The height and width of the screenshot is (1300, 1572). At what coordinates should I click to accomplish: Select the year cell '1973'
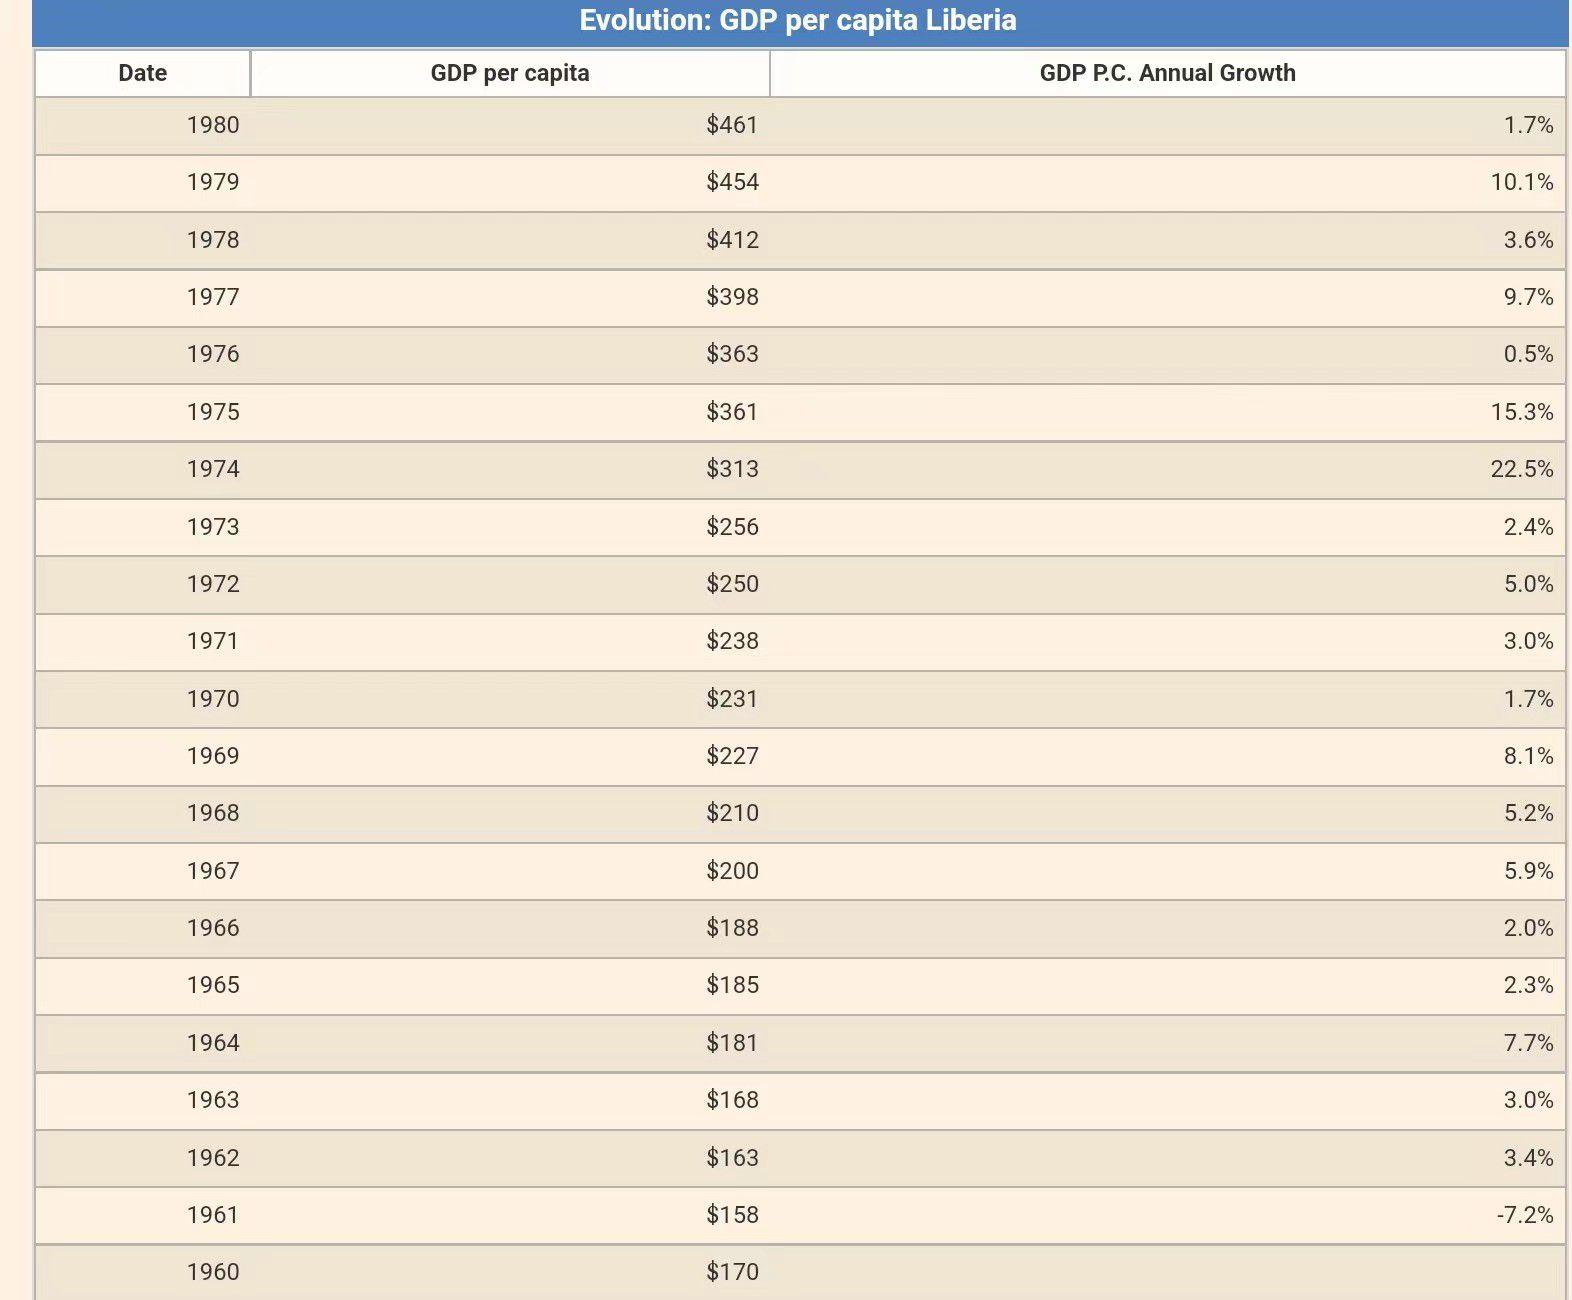[x=213, y=527]
